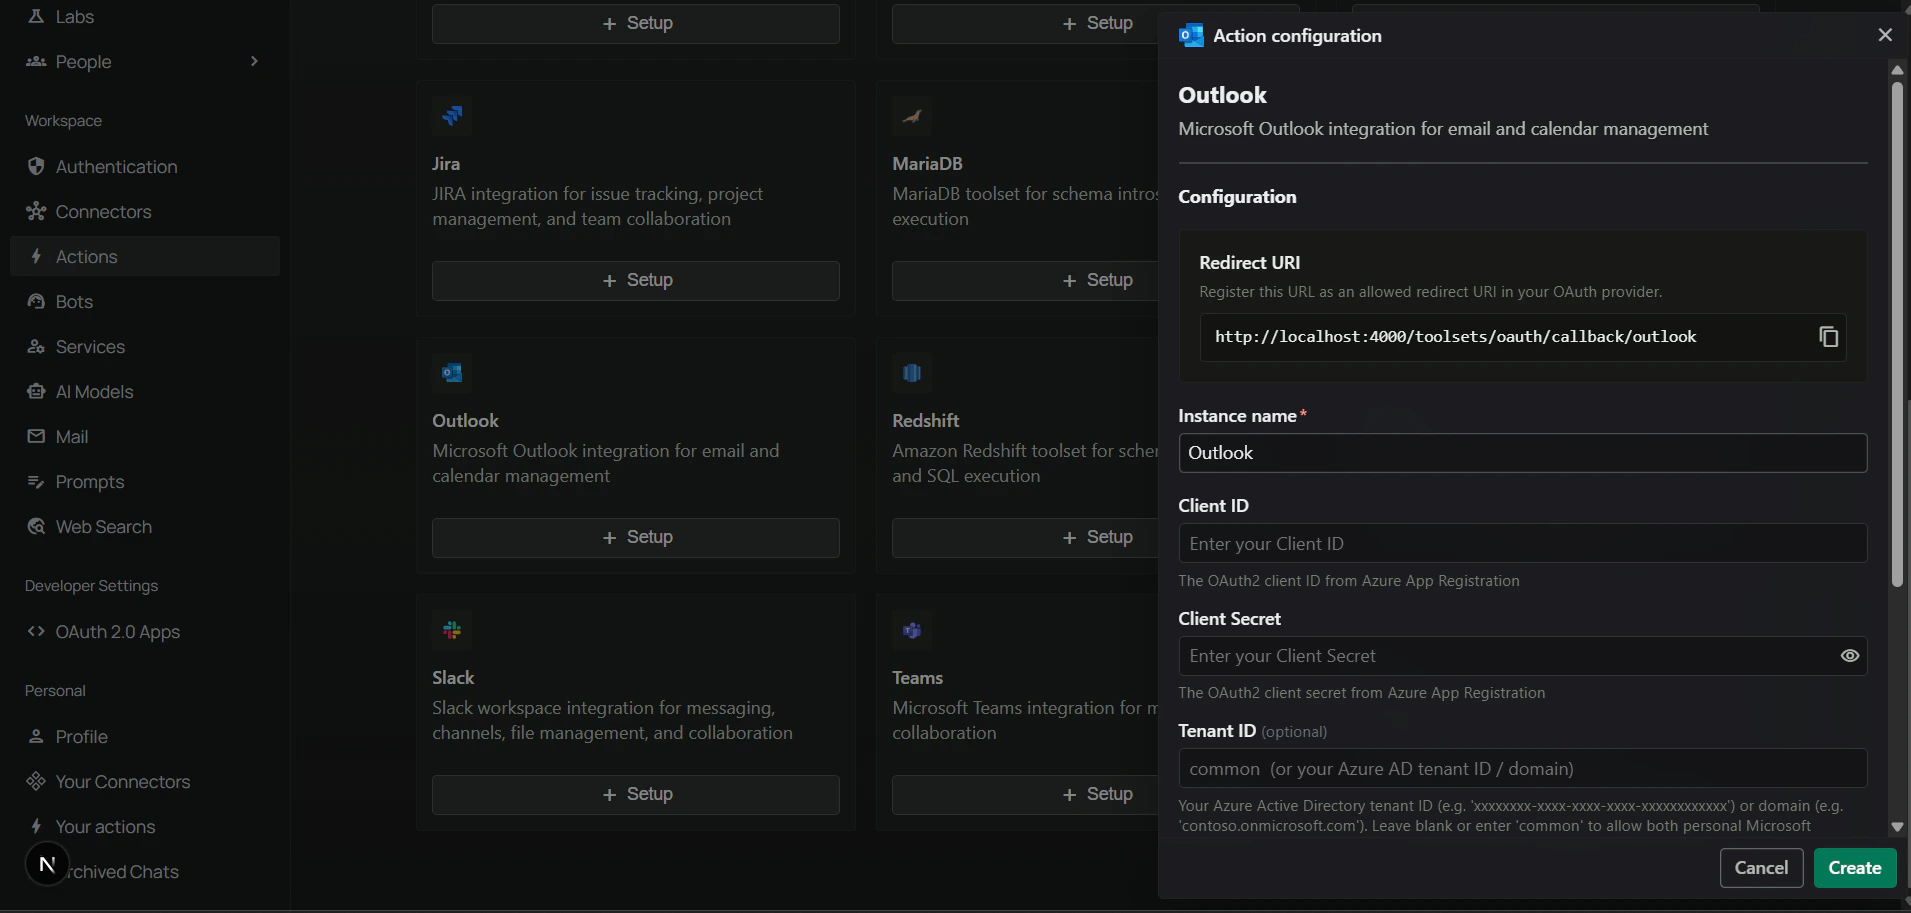Focus the Client ID input field
Image resolution: width=1911 pixels, height=913 pixels.
pyautogui.click(x=1522, y=543)
